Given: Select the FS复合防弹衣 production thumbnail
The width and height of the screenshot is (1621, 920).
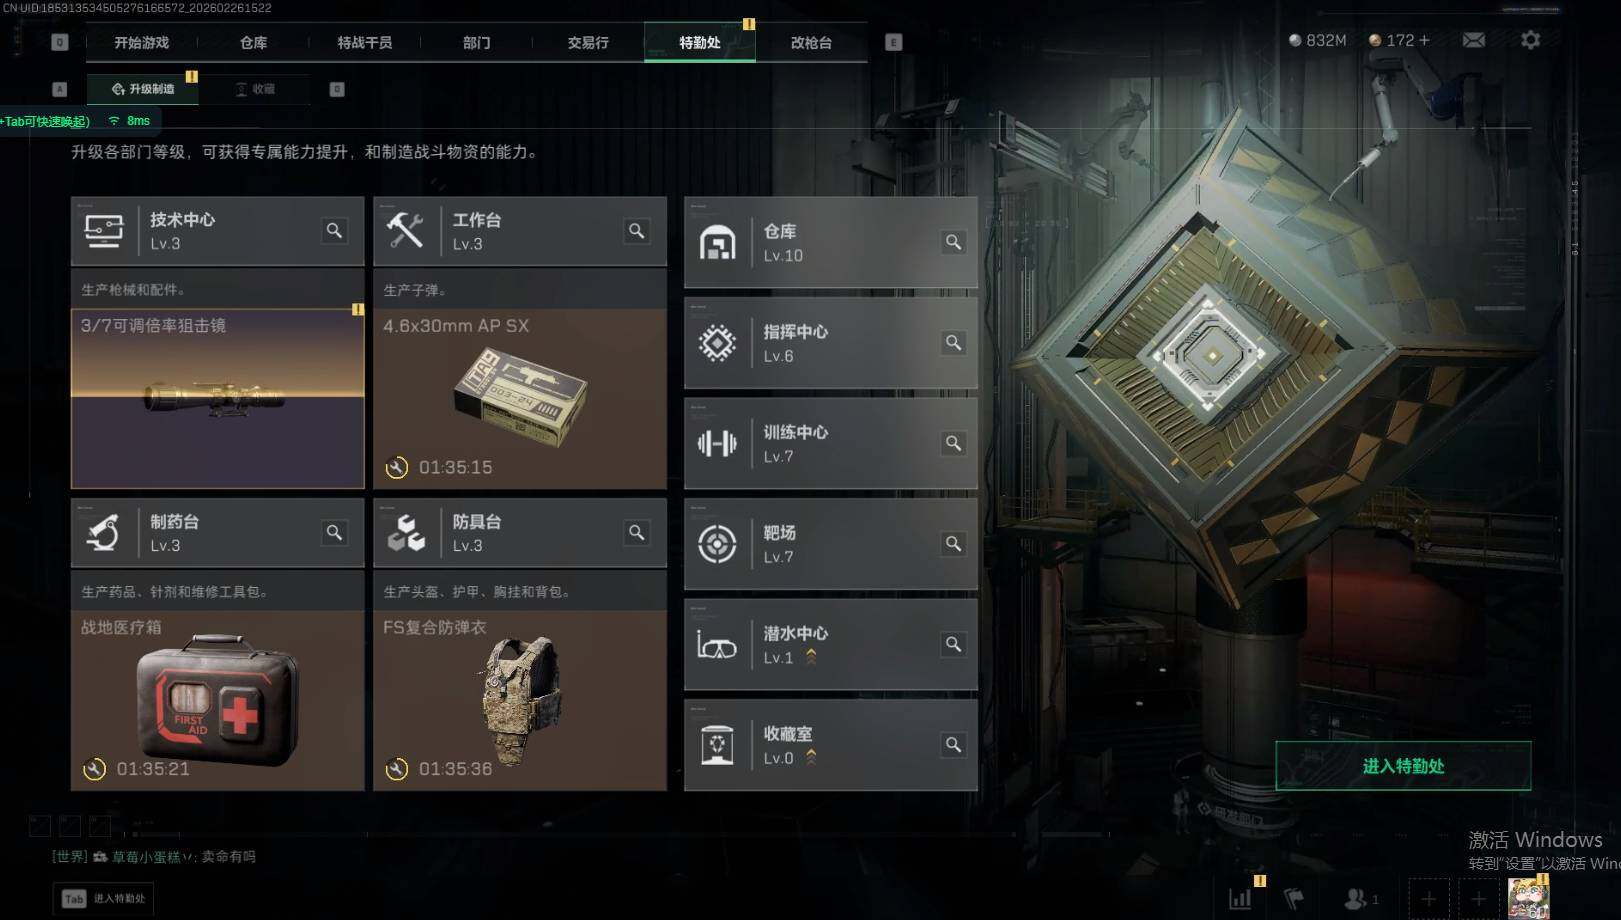Looking at the screenshot, I should click(519, 700).
